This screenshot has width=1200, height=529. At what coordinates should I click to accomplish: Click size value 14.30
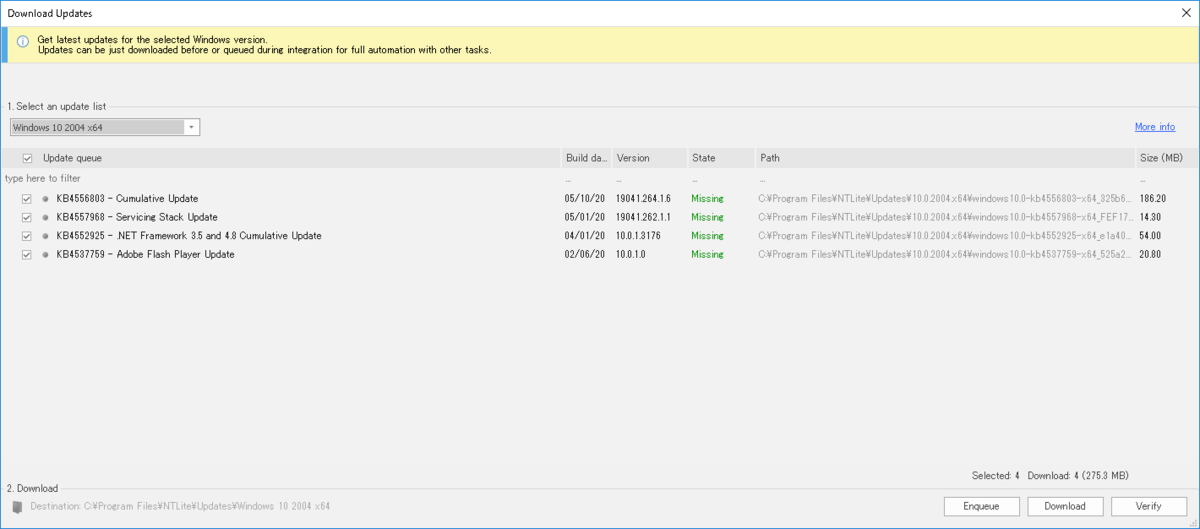tap(1149, 217)
